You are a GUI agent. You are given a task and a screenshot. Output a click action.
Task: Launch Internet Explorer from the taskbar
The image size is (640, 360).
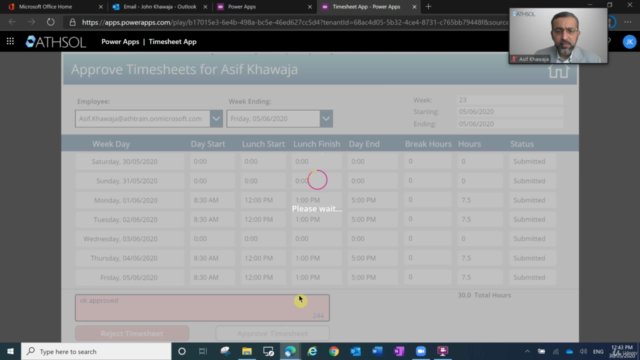(x=312, y=351)
